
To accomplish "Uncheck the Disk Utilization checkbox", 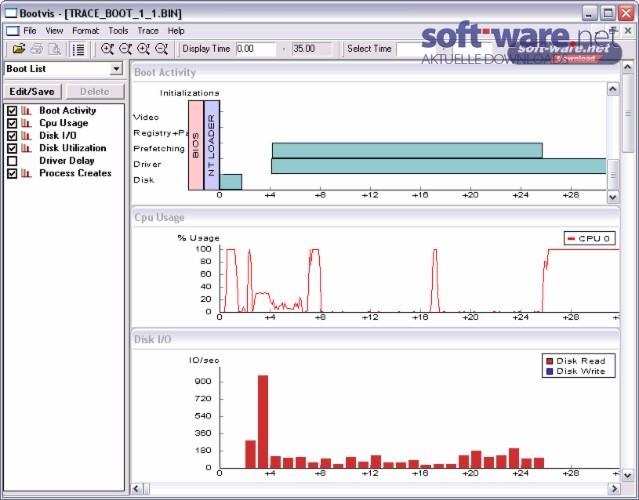I will click(12, 148).
